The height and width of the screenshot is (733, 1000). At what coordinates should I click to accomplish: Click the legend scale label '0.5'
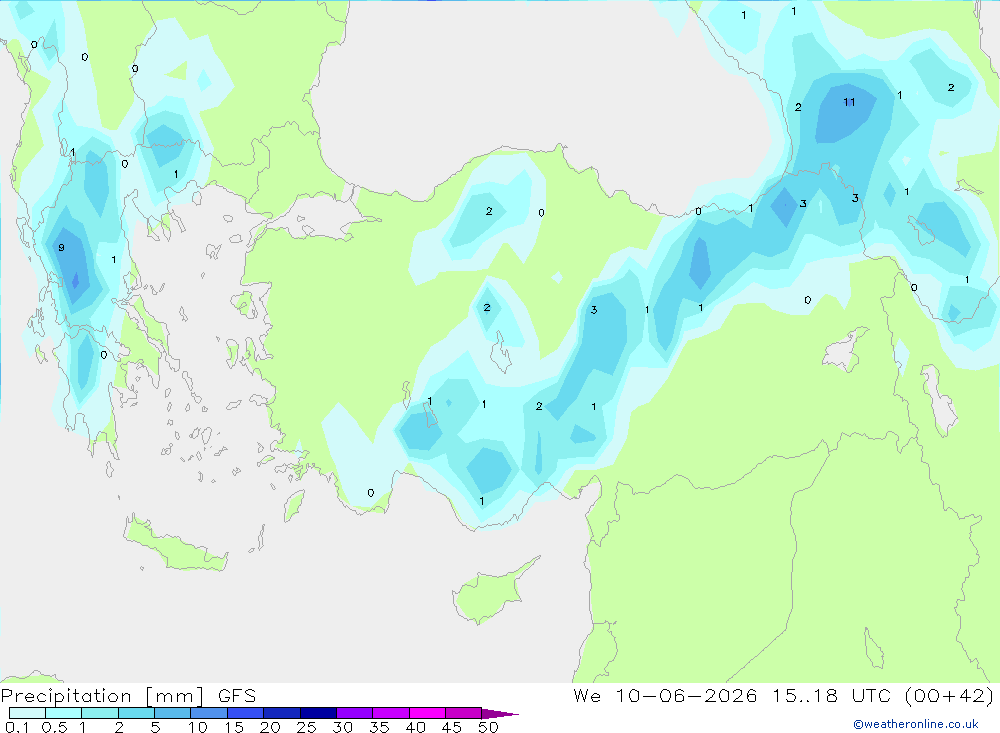[54, 727]
